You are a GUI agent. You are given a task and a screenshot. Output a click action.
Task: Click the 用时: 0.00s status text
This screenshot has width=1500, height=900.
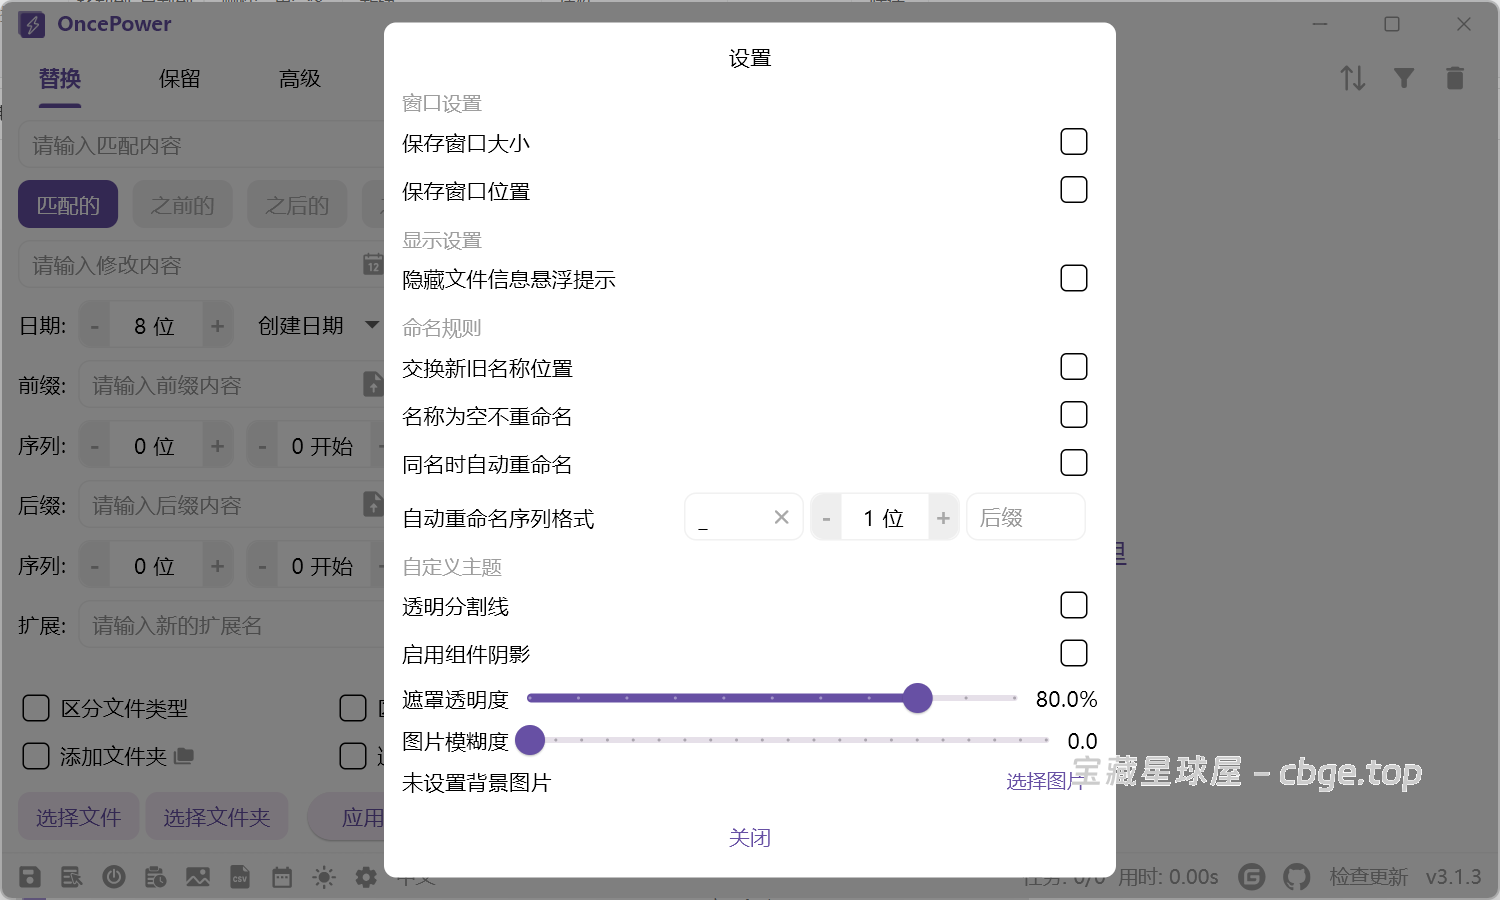click(x=1168, y=877)
